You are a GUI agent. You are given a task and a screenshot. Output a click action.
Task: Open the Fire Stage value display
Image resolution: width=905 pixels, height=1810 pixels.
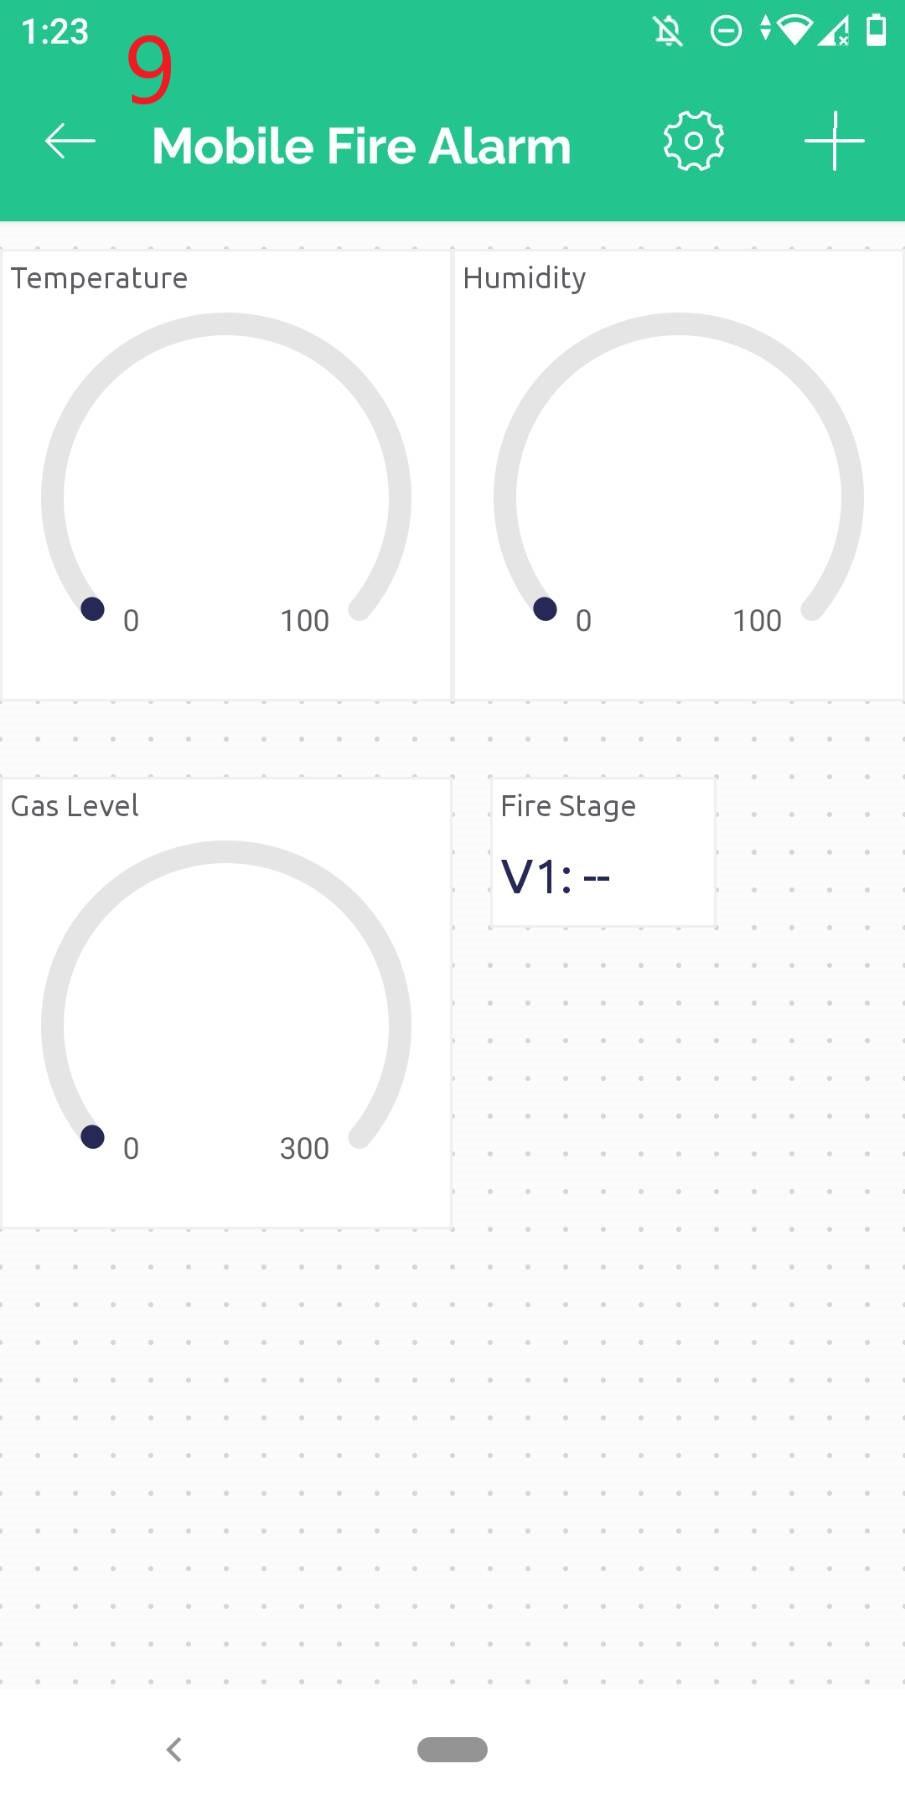coord(603,852)
